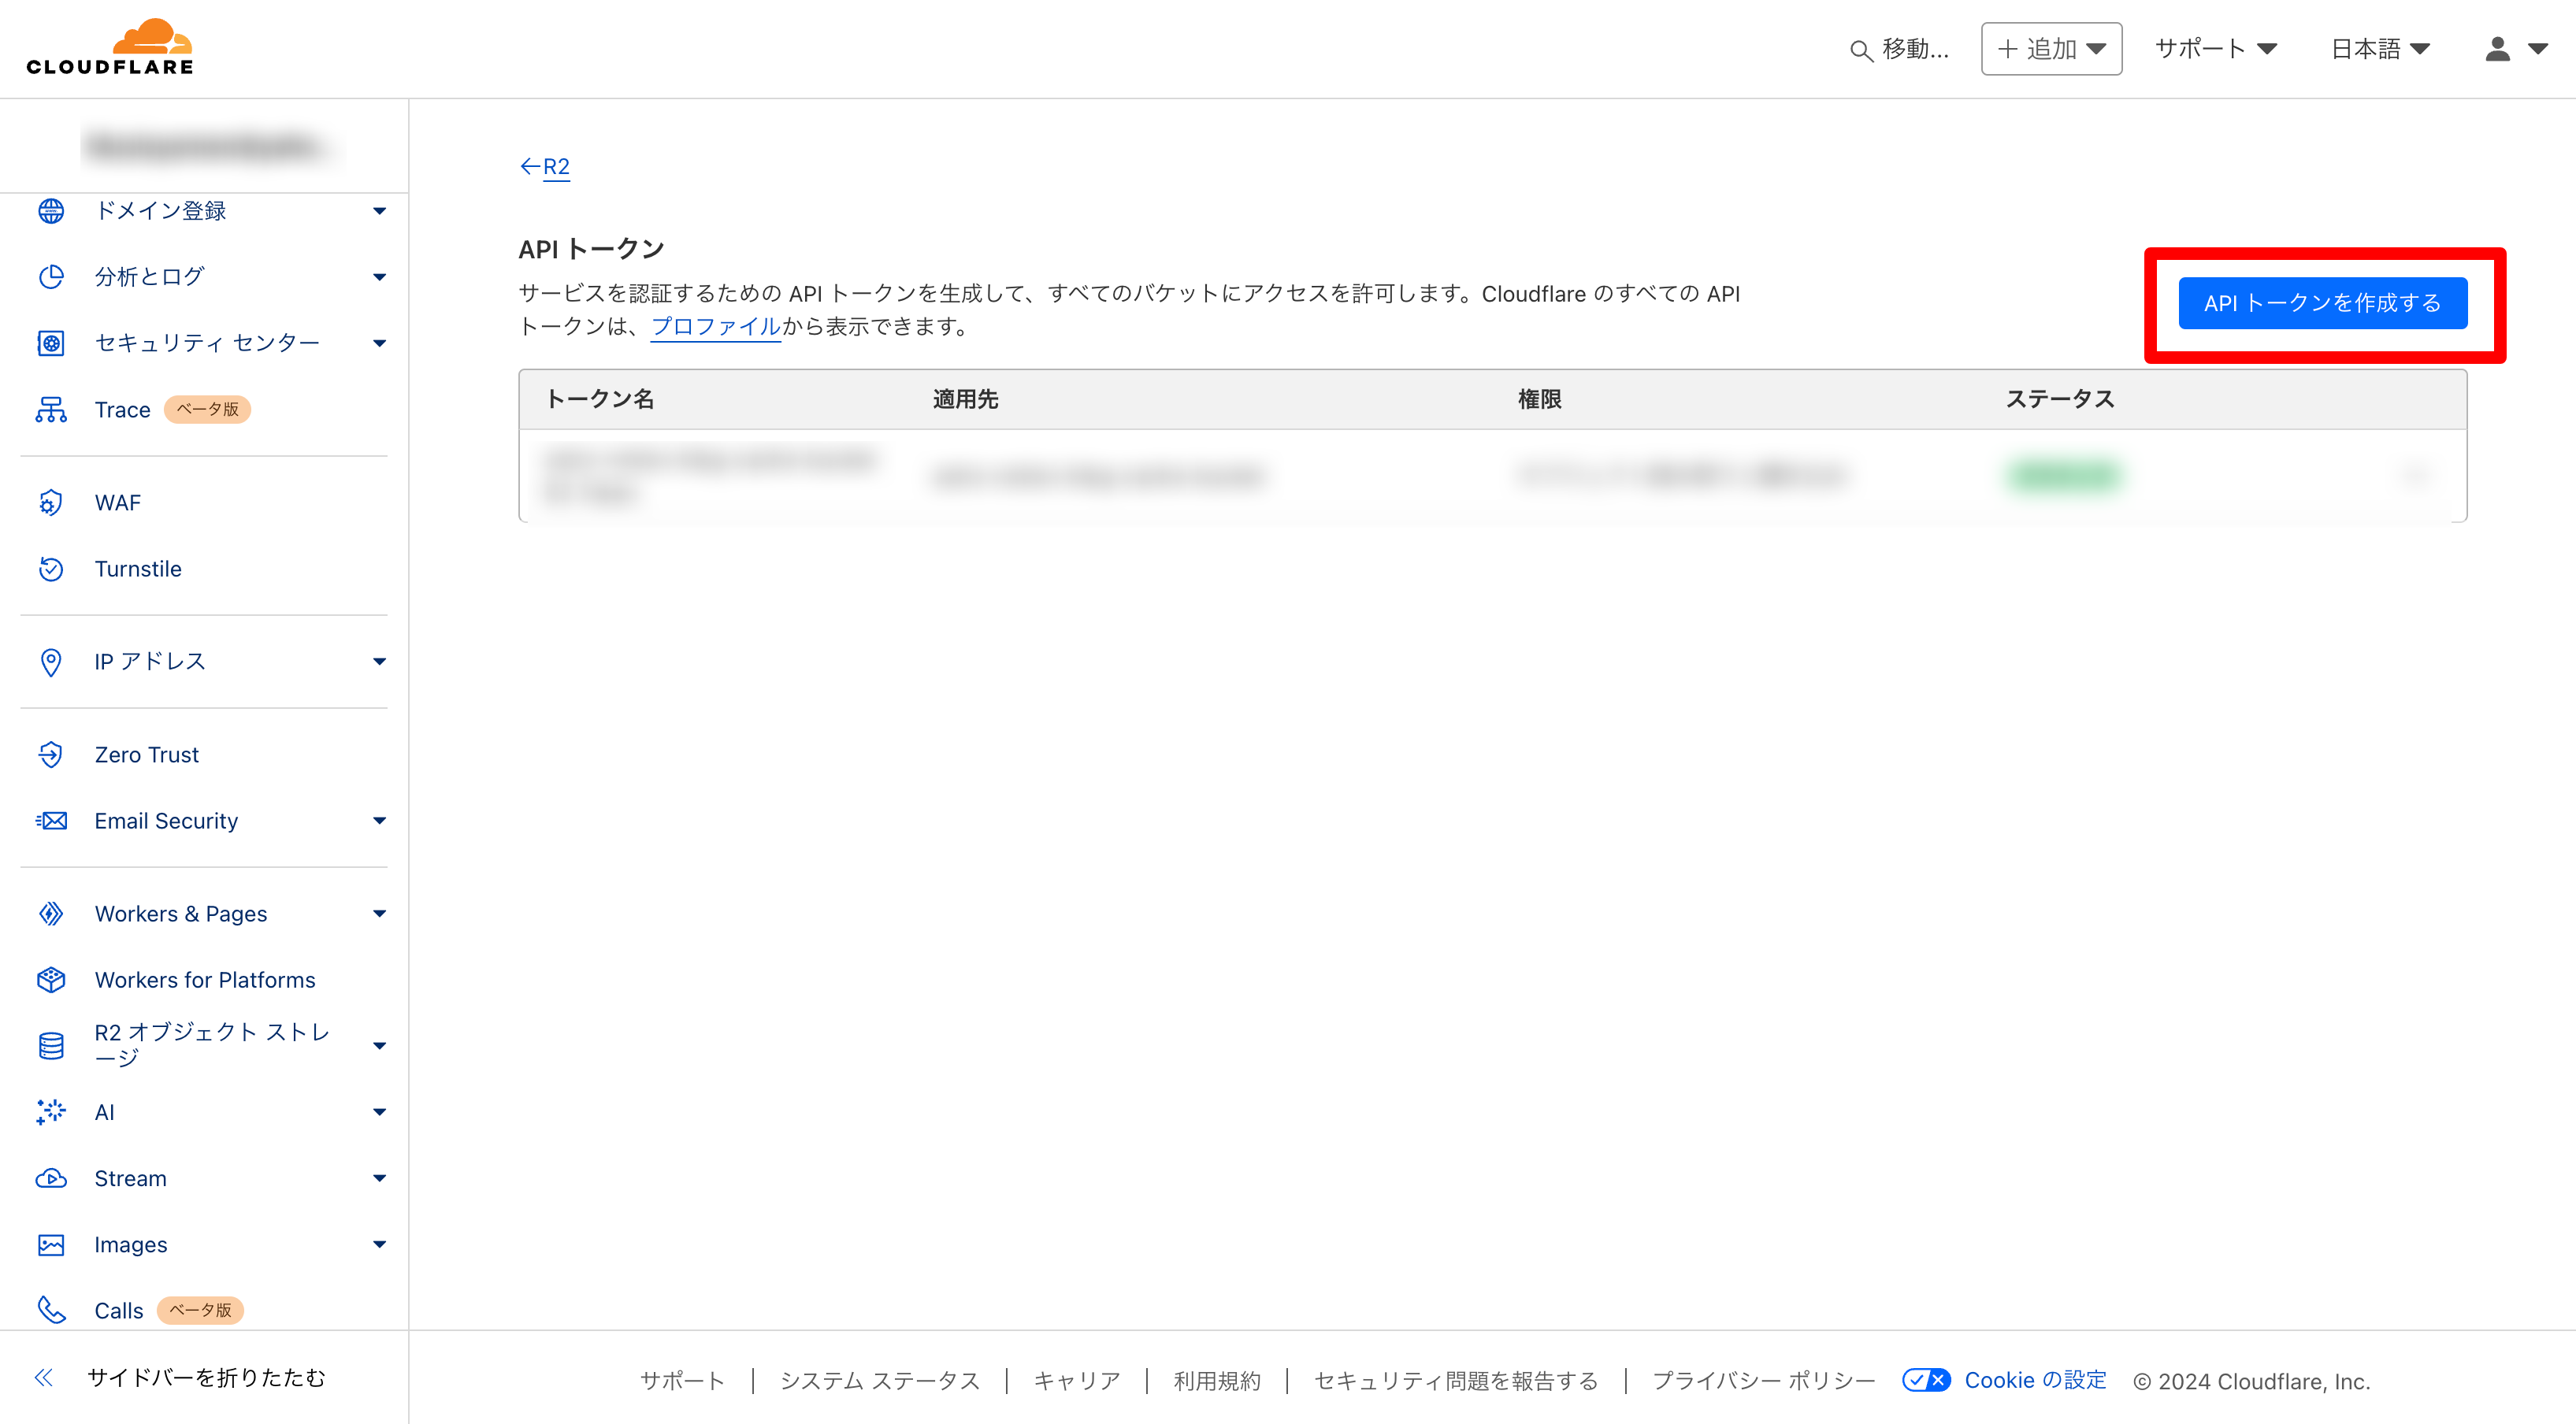2576x1424 pixels.
Task: Click the 分析とログ chart icon
Action: 51,277
